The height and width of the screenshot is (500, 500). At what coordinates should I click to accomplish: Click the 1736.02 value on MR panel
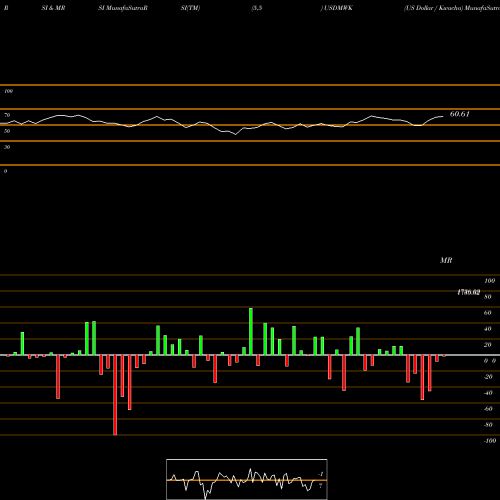click(x=468, y=292)
